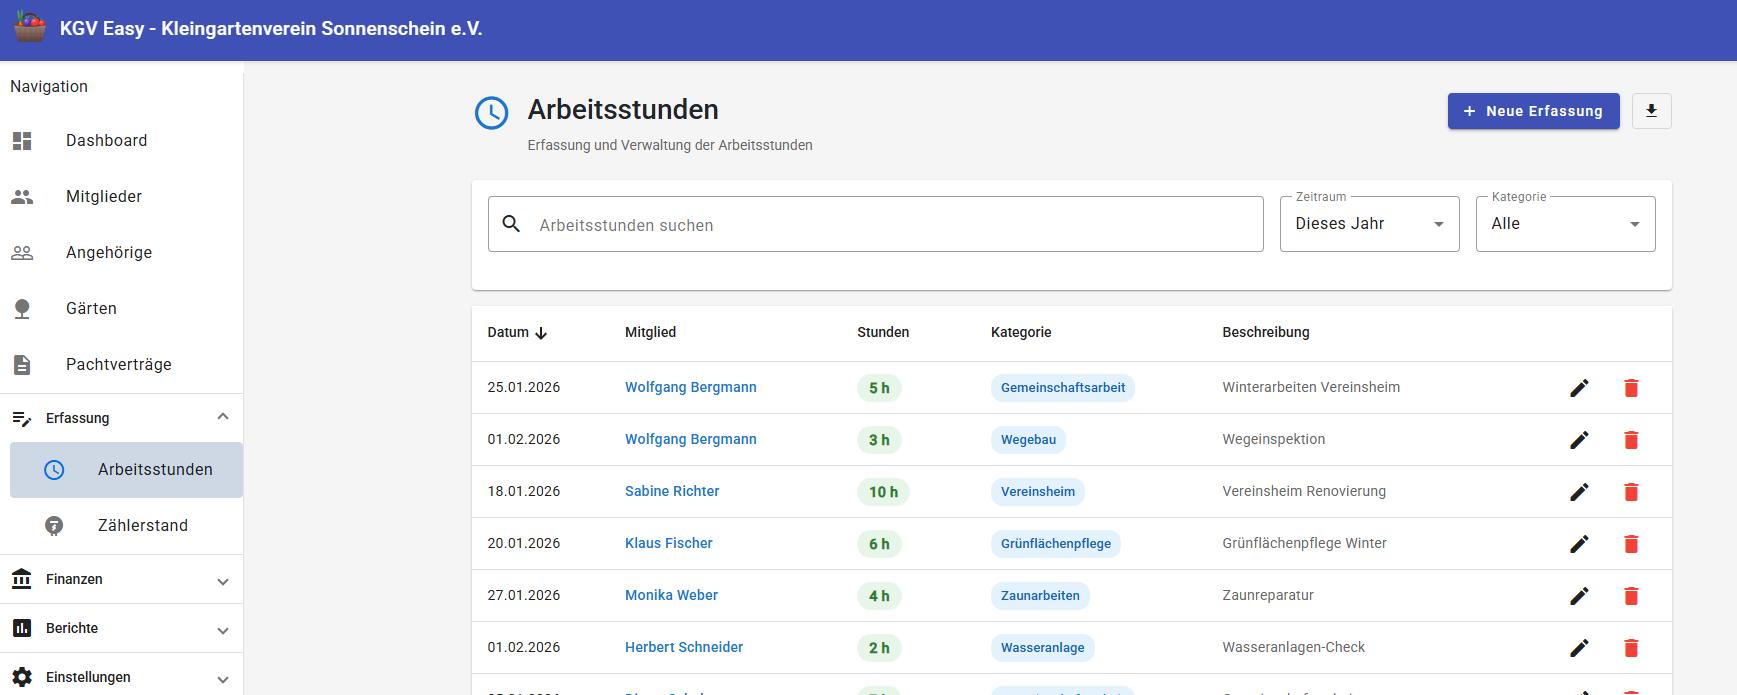The height and width of the screenshot is (695, 1737).
Task: Delete the Winterarbeiten Vereinsheim entry
Action: [x=1631, y=388]
